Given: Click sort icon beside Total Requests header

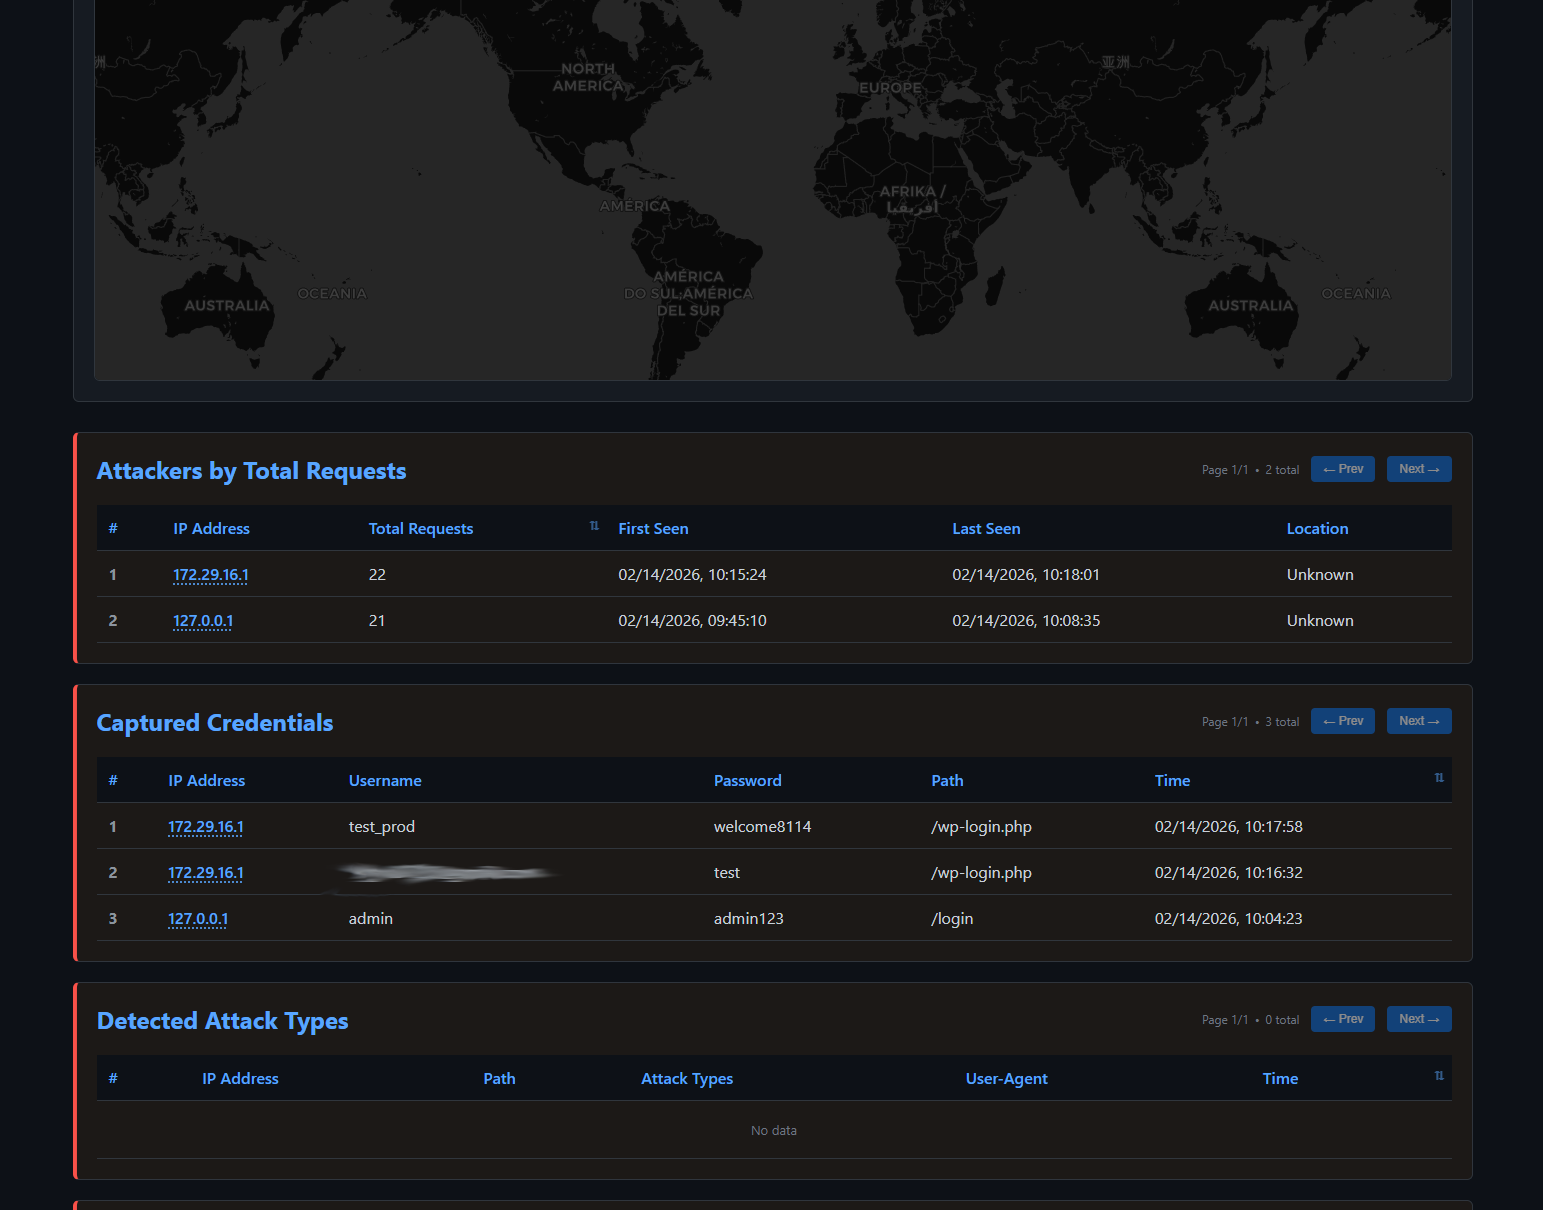Looking at the screenshot, I should (594, 526).
